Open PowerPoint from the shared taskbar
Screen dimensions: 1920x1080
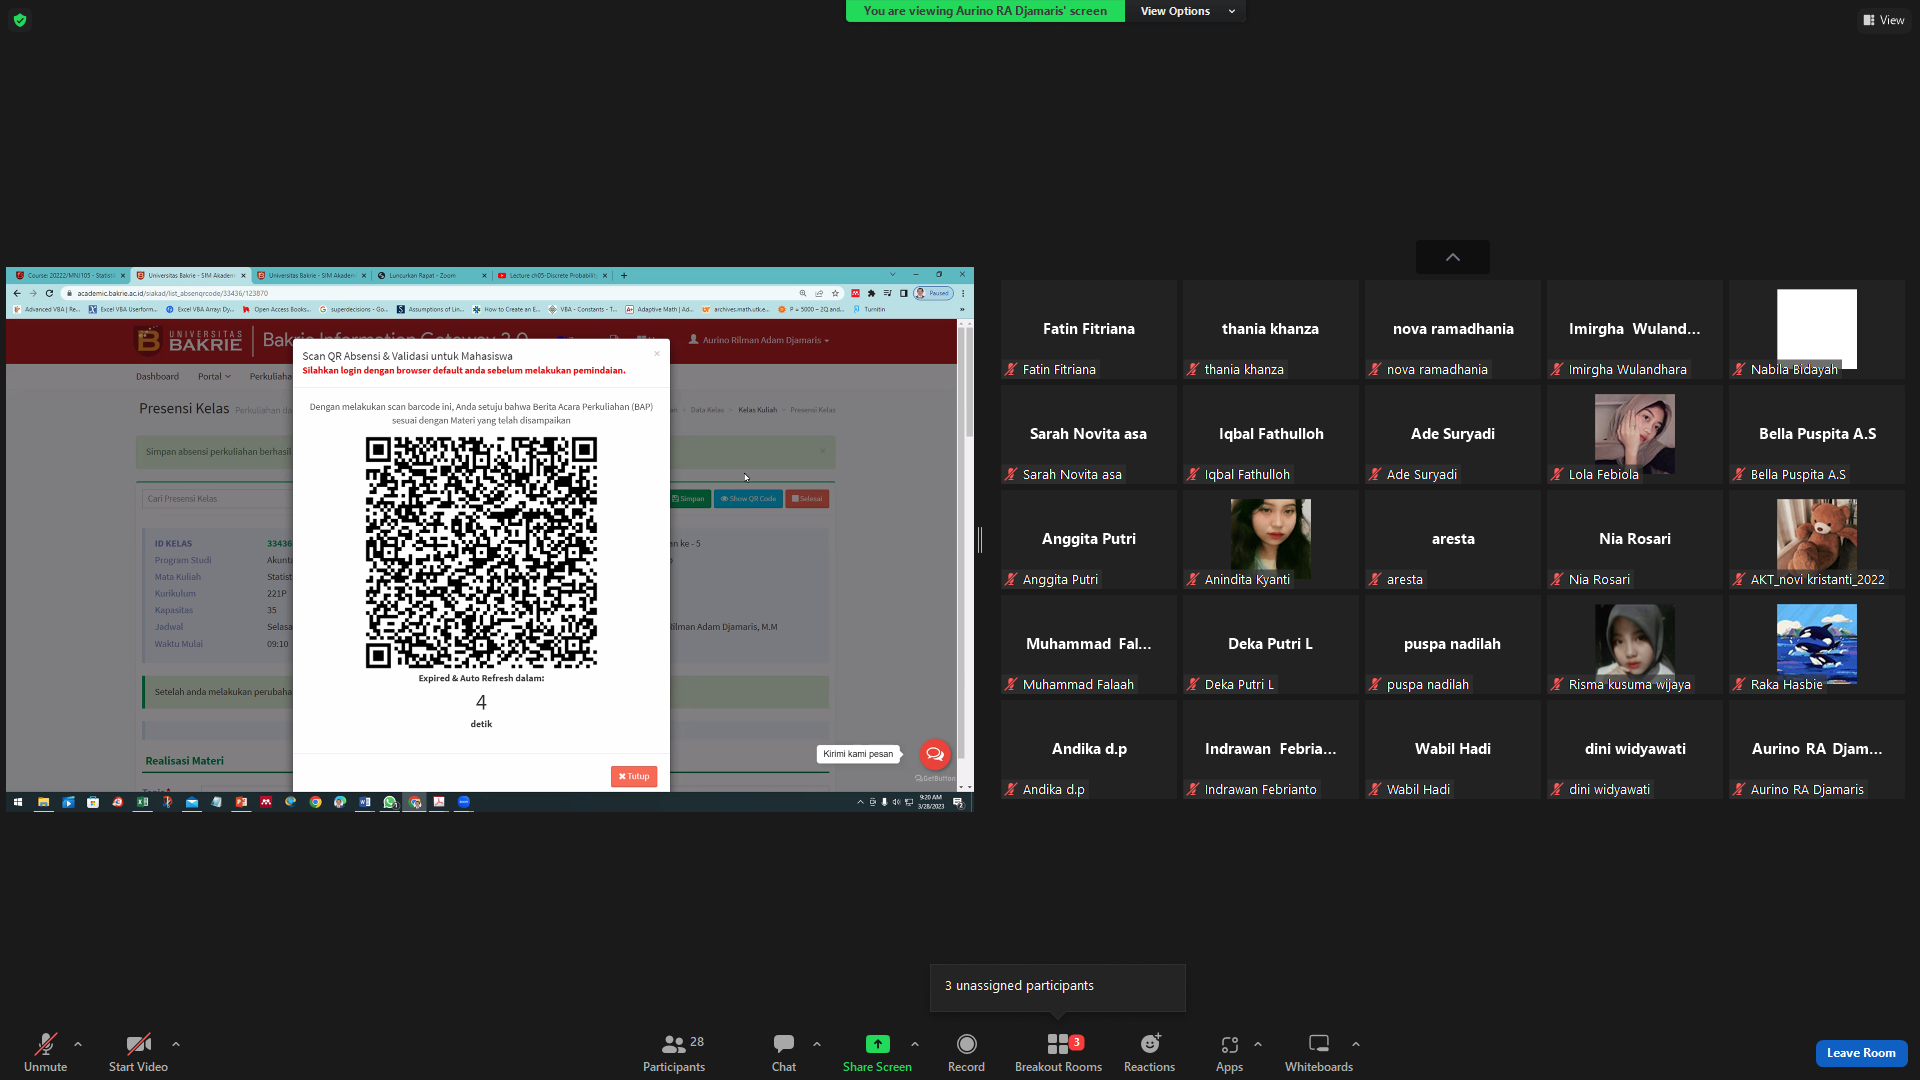pyautogui.click(x=241, y=802)
